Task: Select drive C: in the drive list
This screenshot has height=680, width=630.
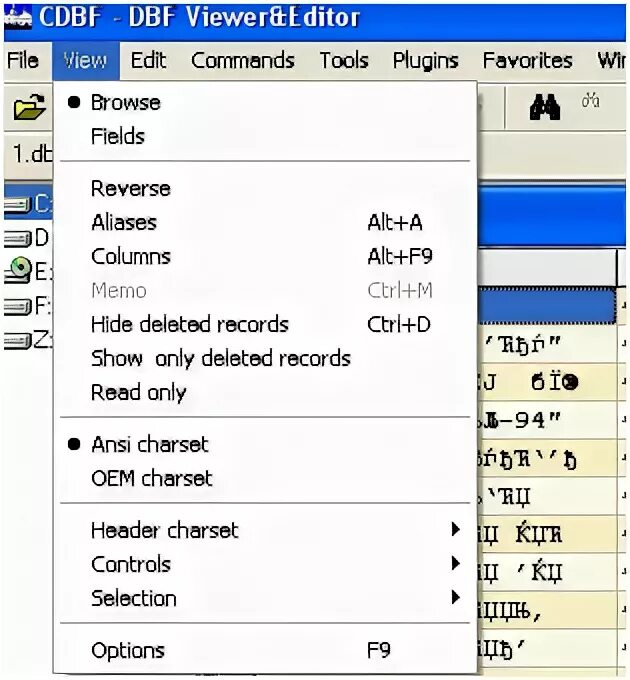Action: (28, 204)
